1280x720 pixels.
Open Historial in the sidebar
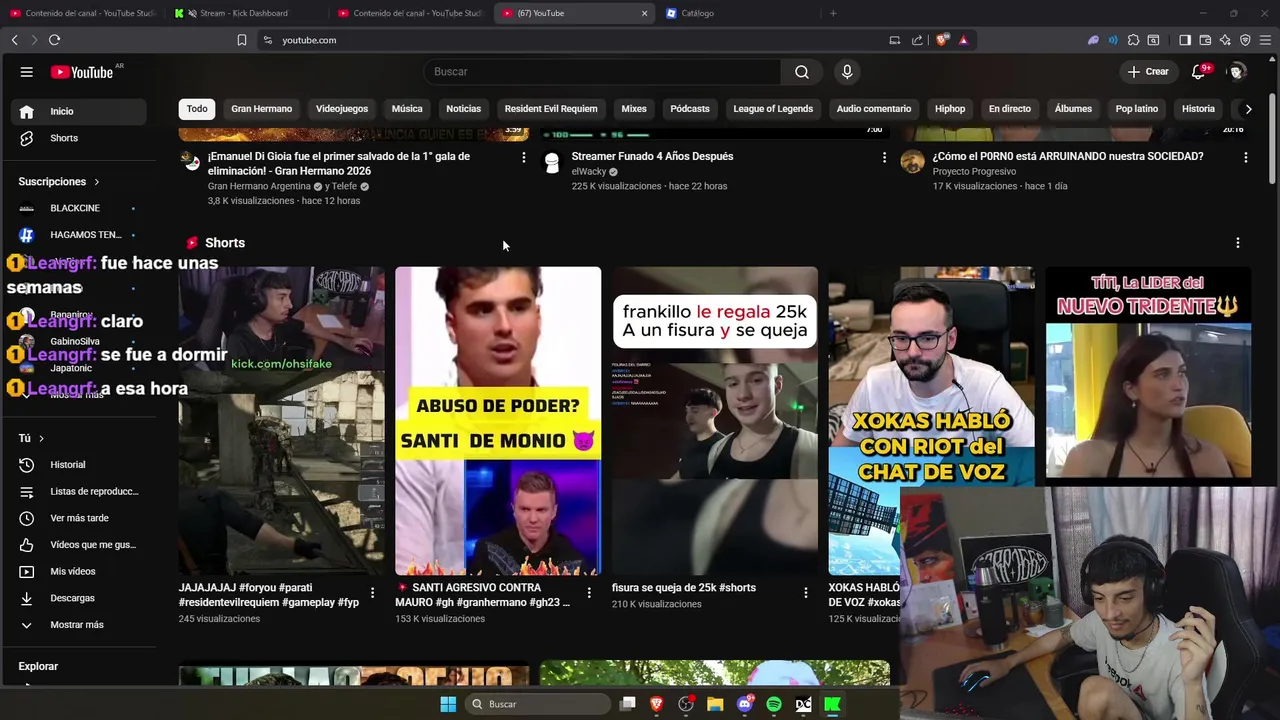[x=78, y=465]
